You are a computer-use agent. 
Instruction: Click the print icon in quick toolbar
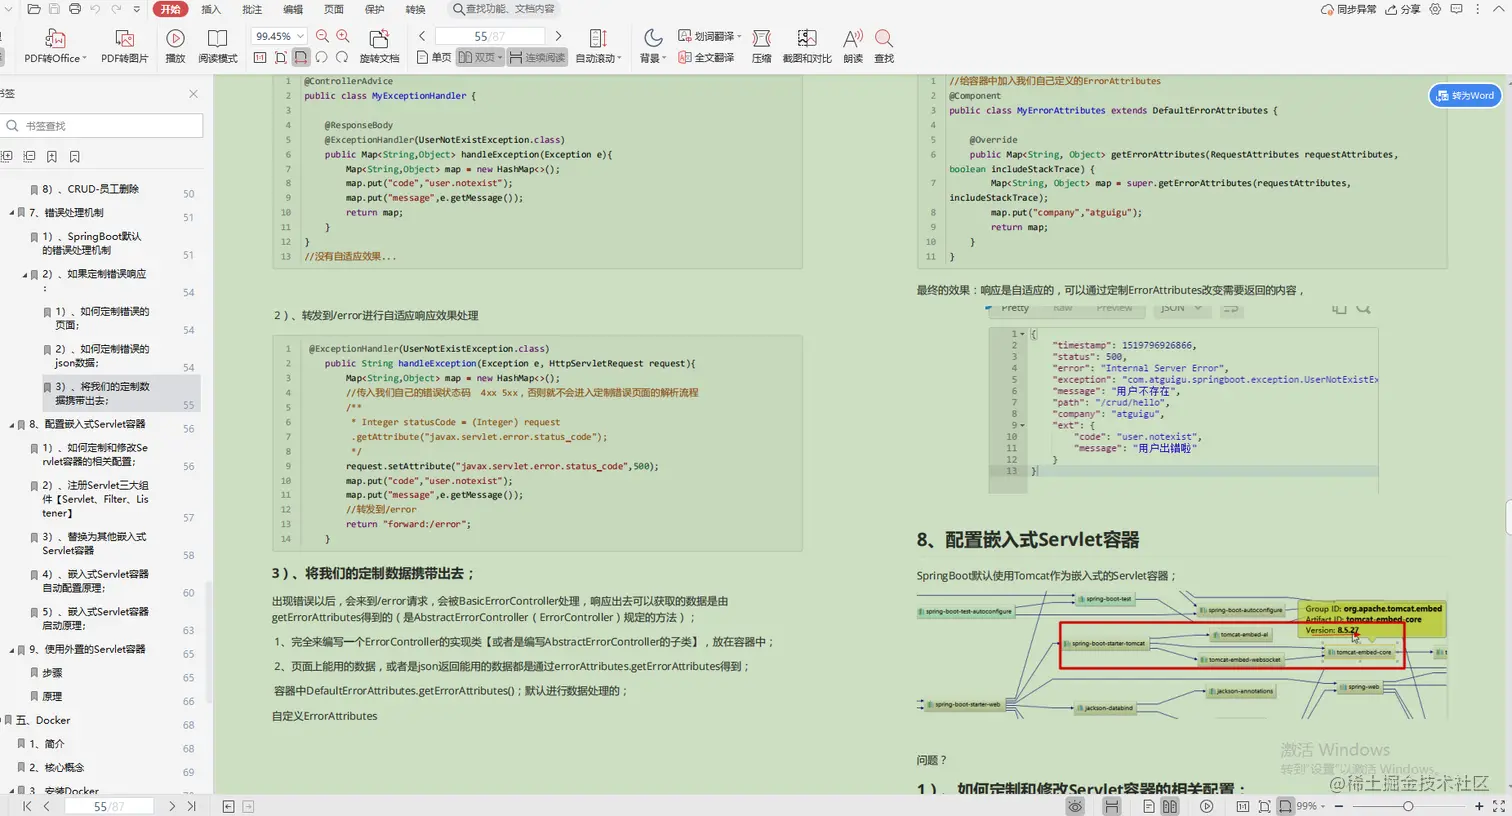(75, 9)
